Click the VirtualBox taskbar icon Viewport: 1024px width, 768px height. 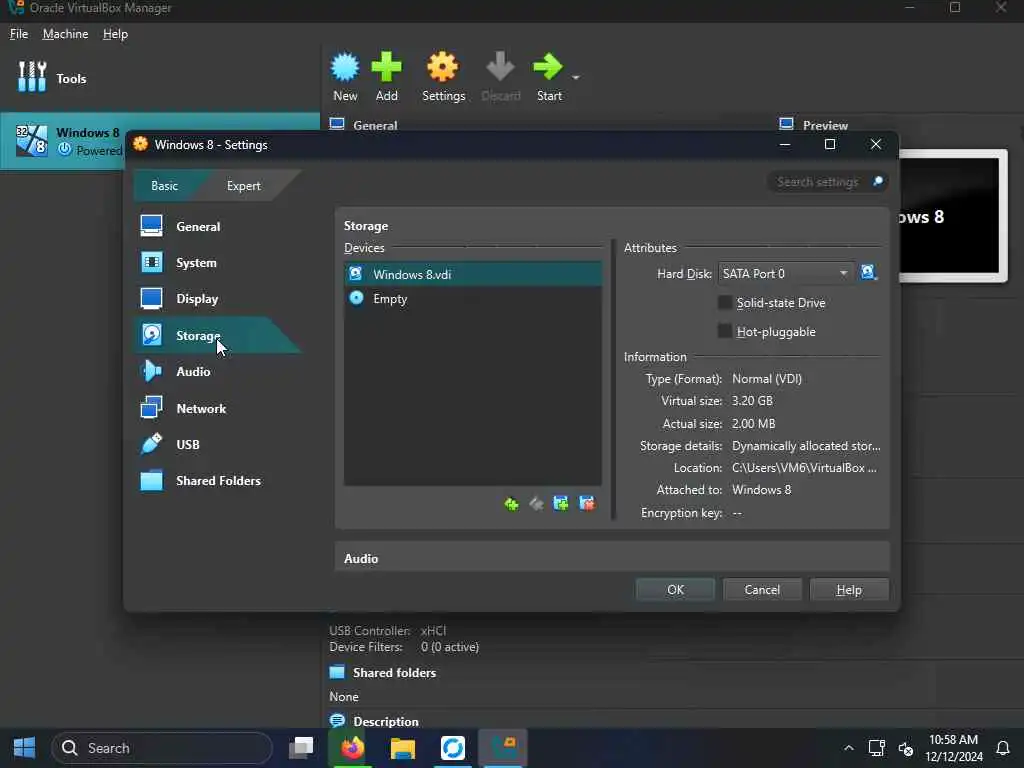click(x=504, y=748)
